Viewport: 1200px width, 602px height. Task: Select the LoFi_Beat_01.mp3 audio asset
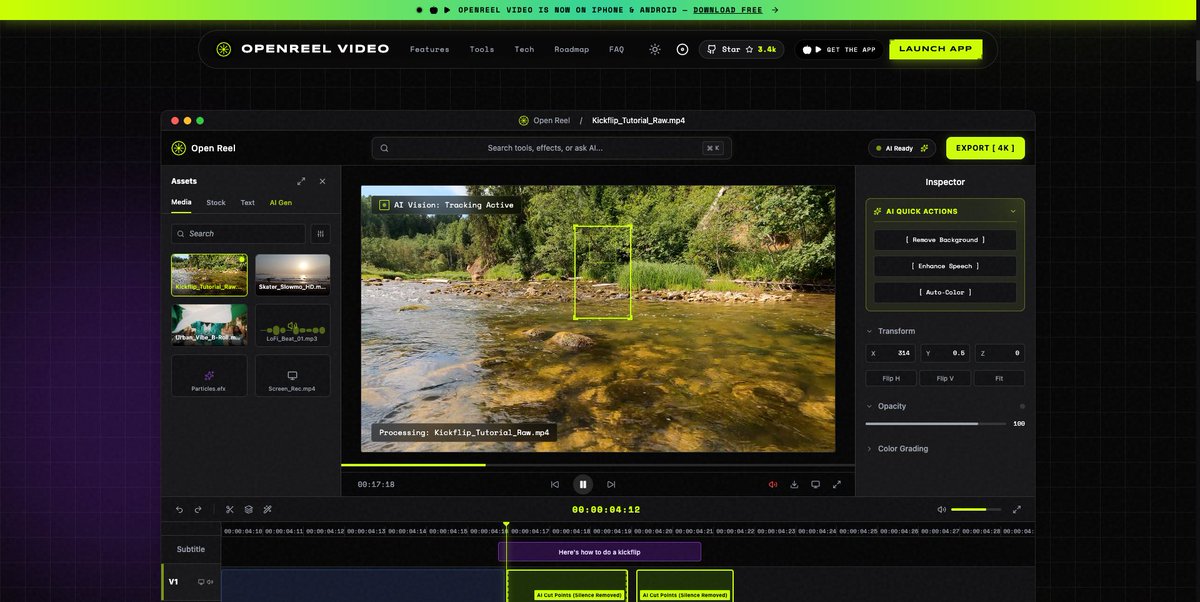tap(292, 325)
